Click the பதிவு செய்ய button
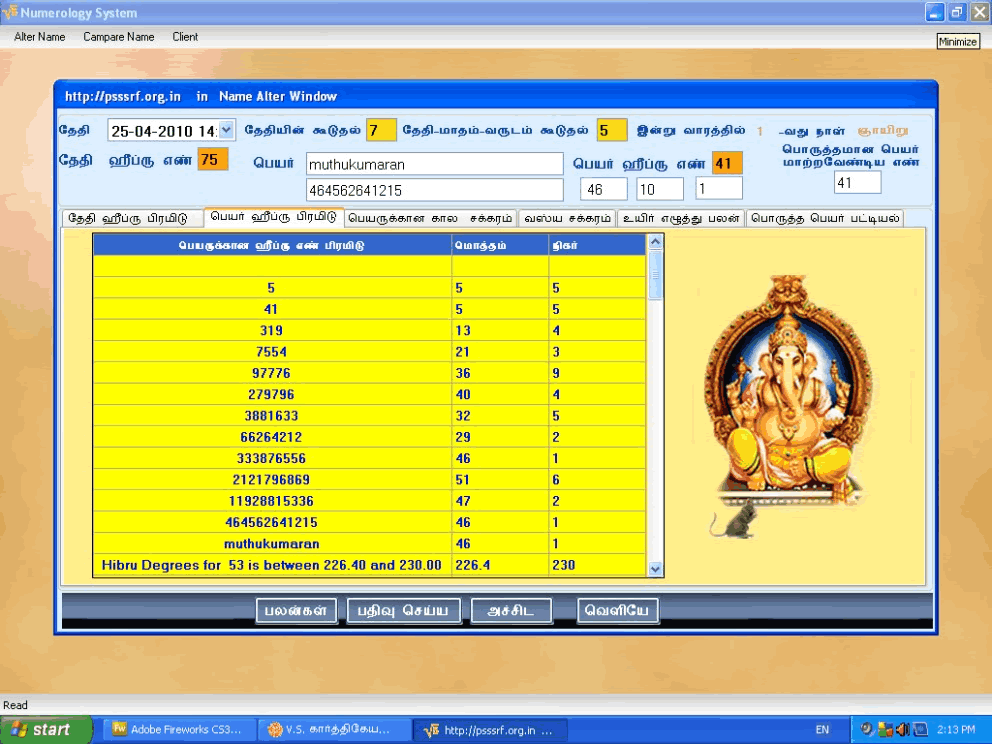 coord(403,611)
